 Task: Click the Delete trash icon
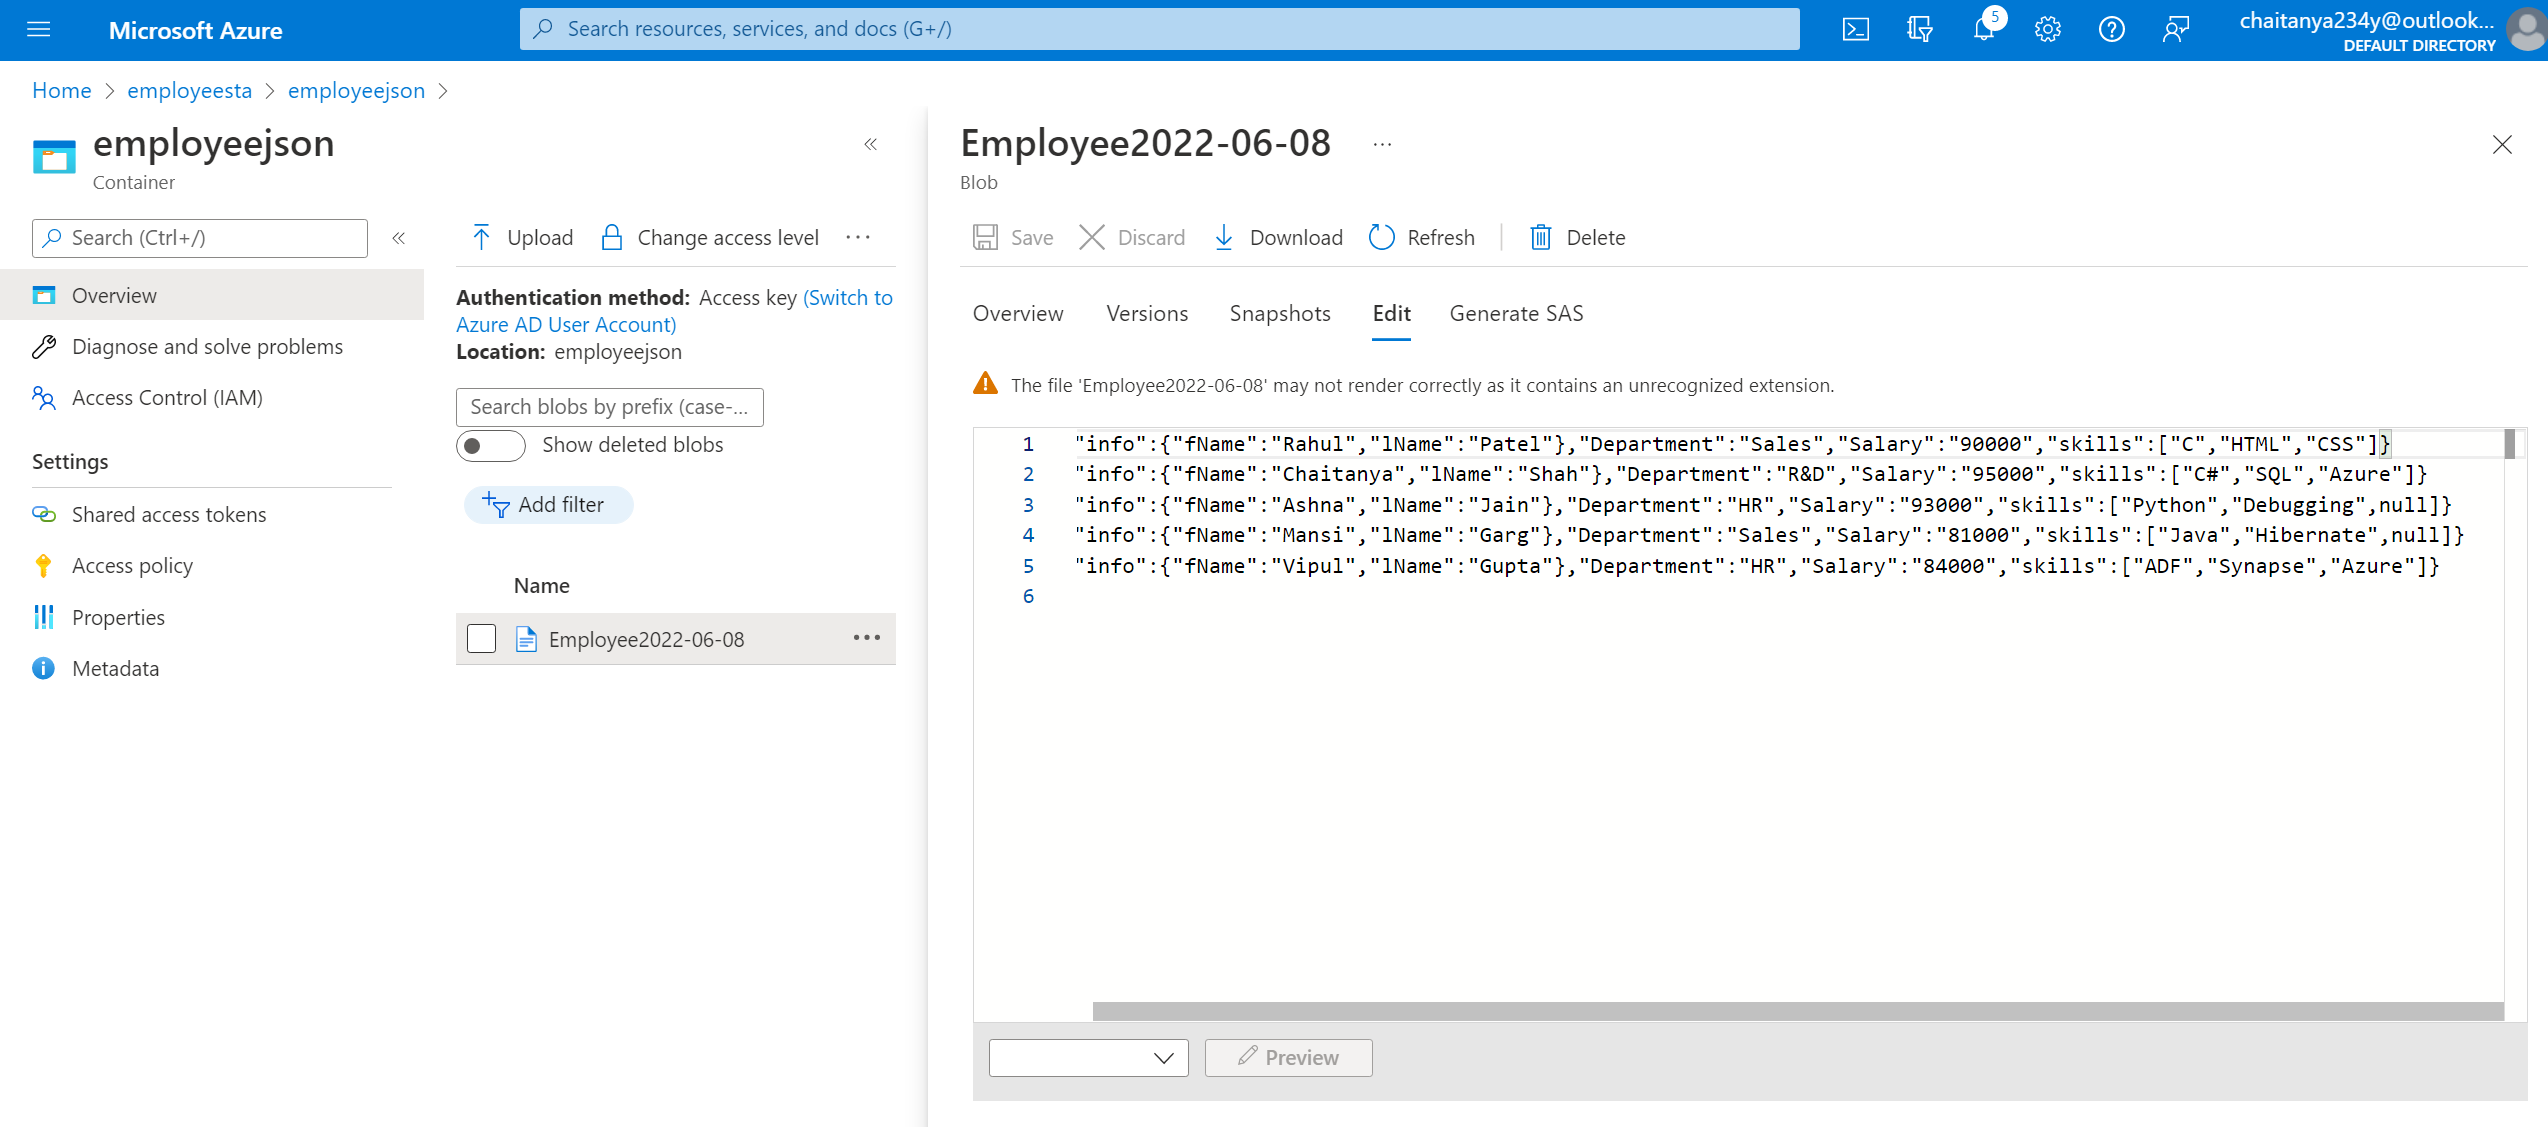[x=1540, y=237]
